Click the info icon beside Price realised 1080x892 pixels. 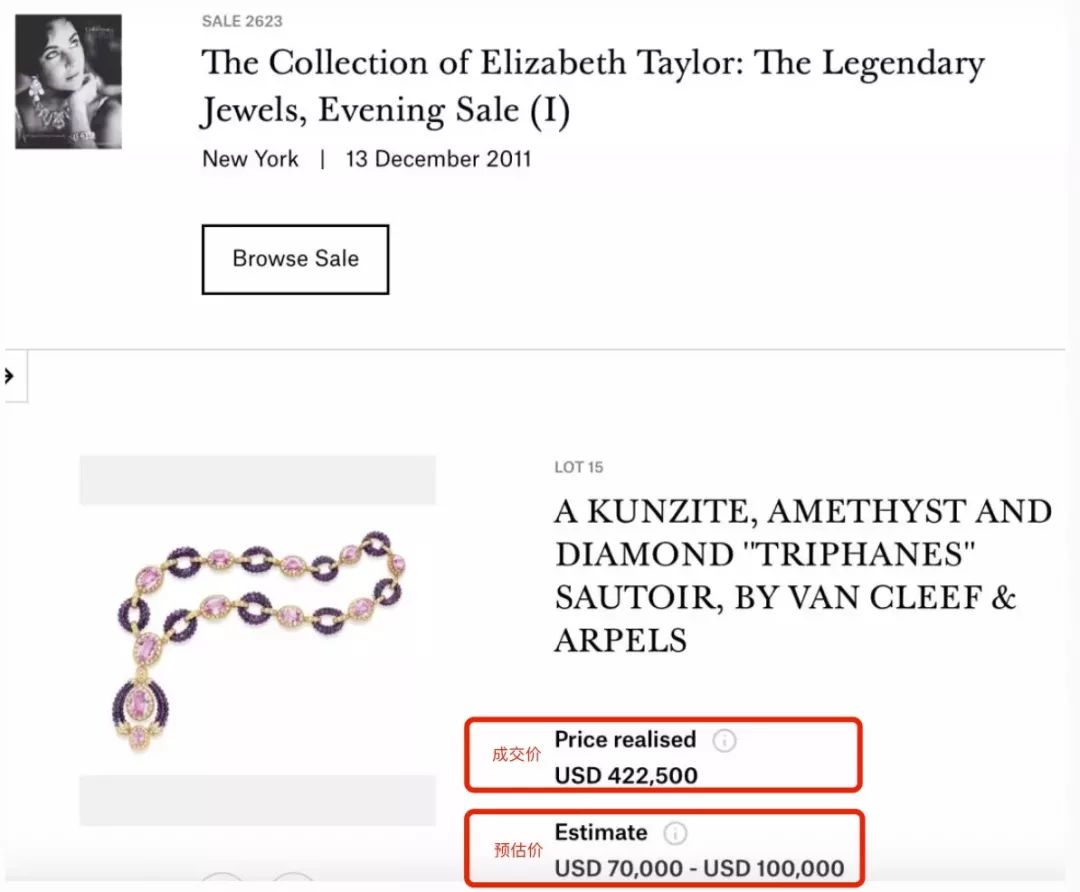(x=725, y=741)
